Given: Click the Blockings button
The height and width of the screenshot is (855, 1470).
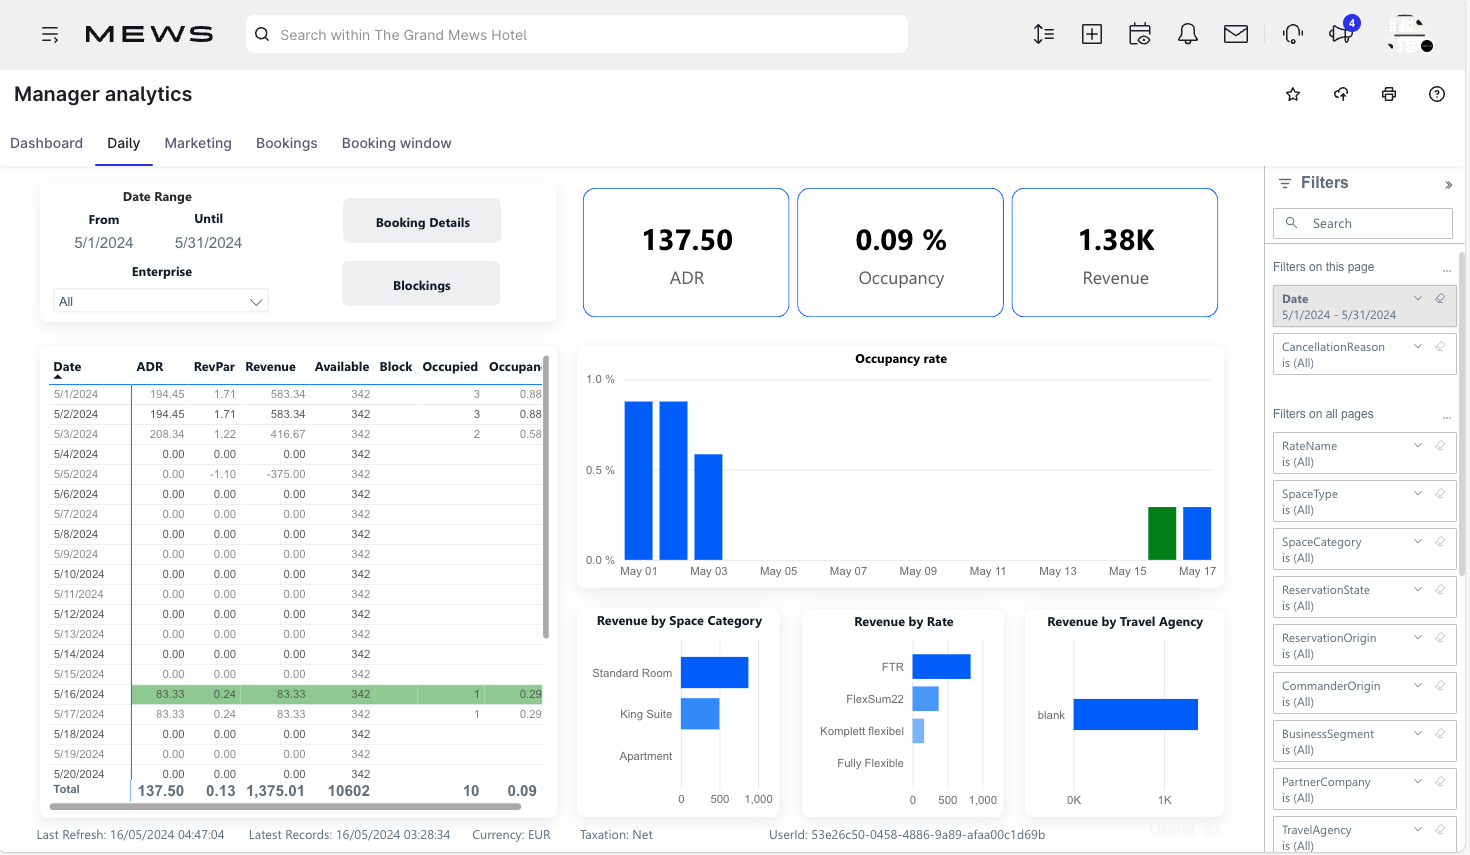Looking at the screenshot, I should click(421, 283).
